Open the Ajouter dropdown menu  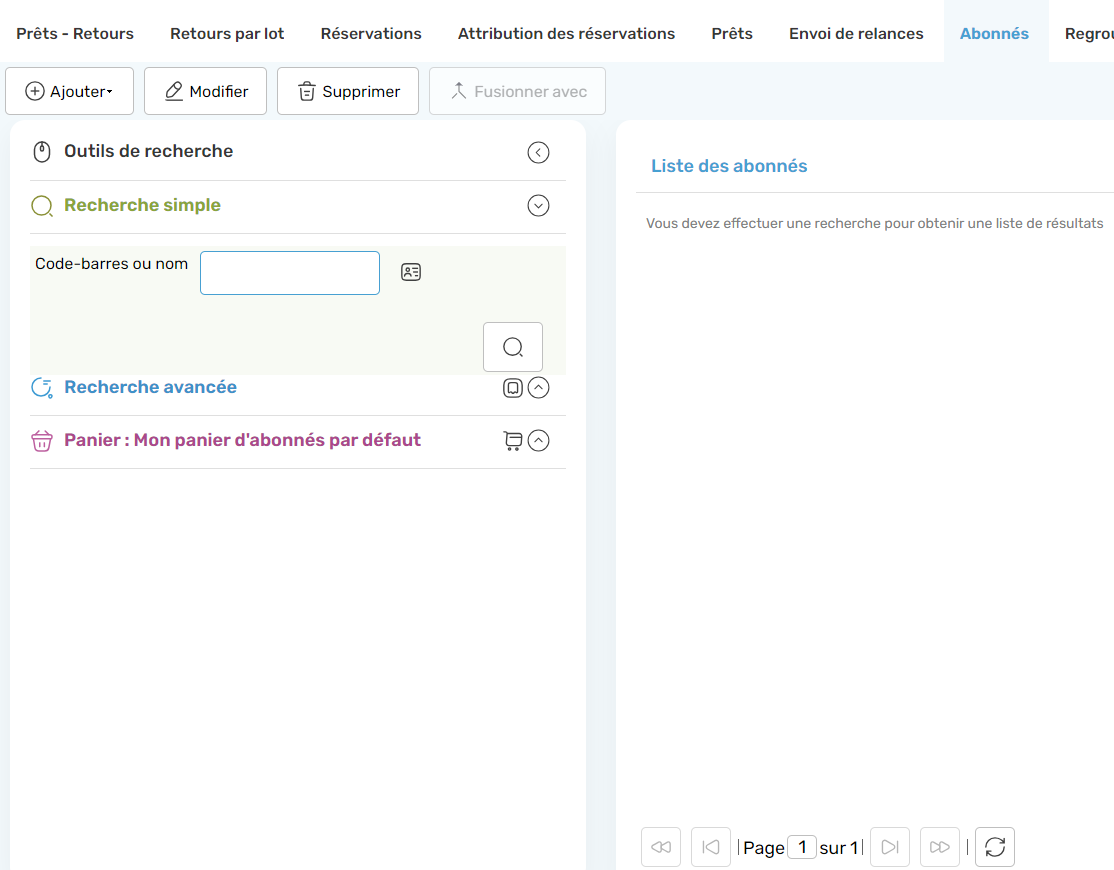pyautogui.click(x=69, y=90)
